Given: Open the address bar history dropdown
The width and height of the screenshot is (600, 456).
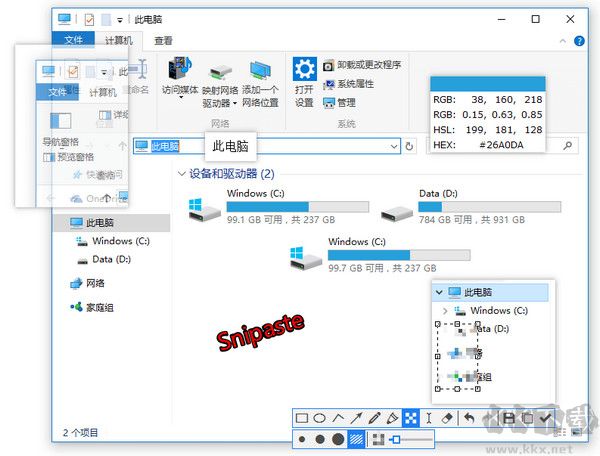Looking at the screenshot, I should click(x=394, y=147).
